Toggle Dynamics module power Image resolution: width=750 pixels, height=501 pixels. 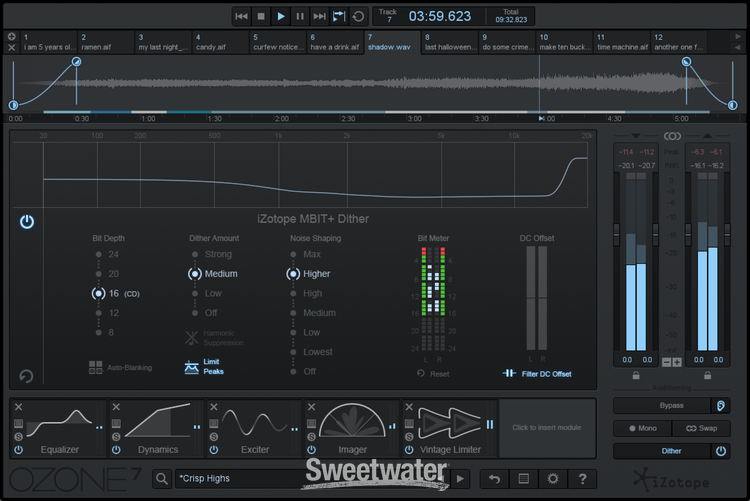(116, 450)
